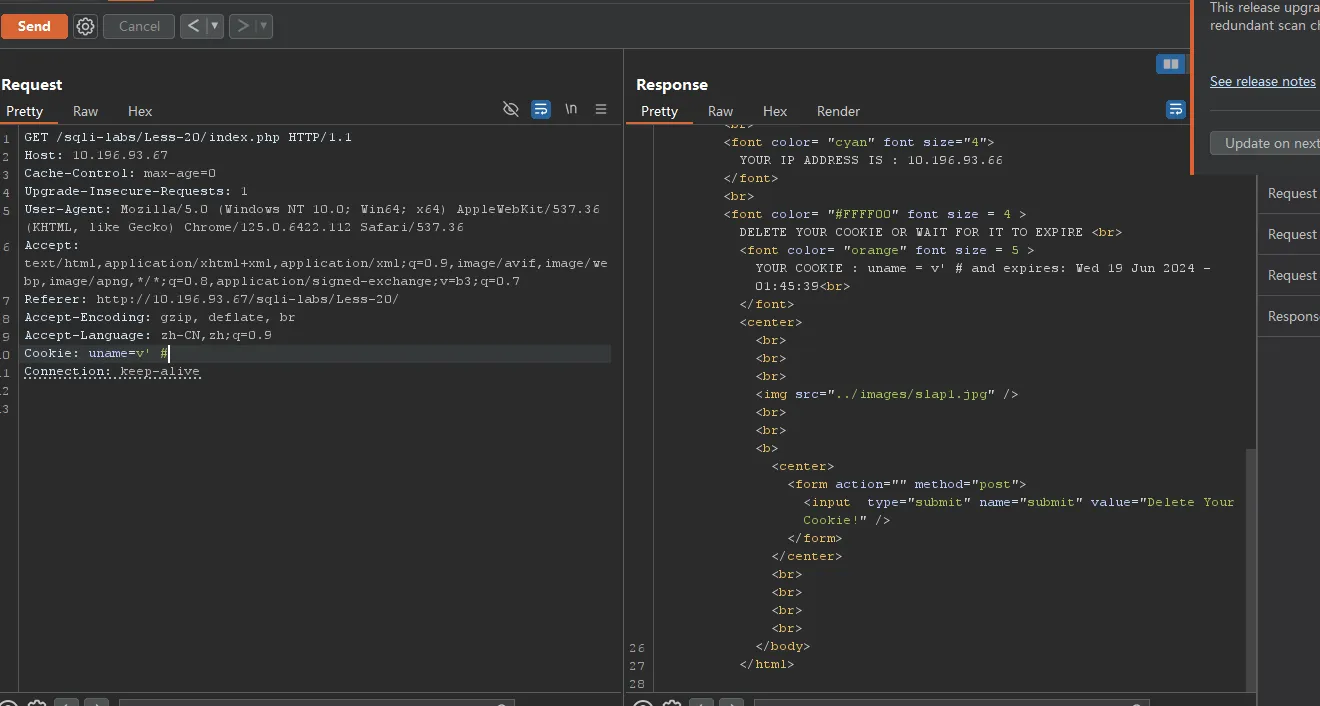1320x706 pixels.
Task: Open the Render tab in Response
Action: (x=838, y=112)
